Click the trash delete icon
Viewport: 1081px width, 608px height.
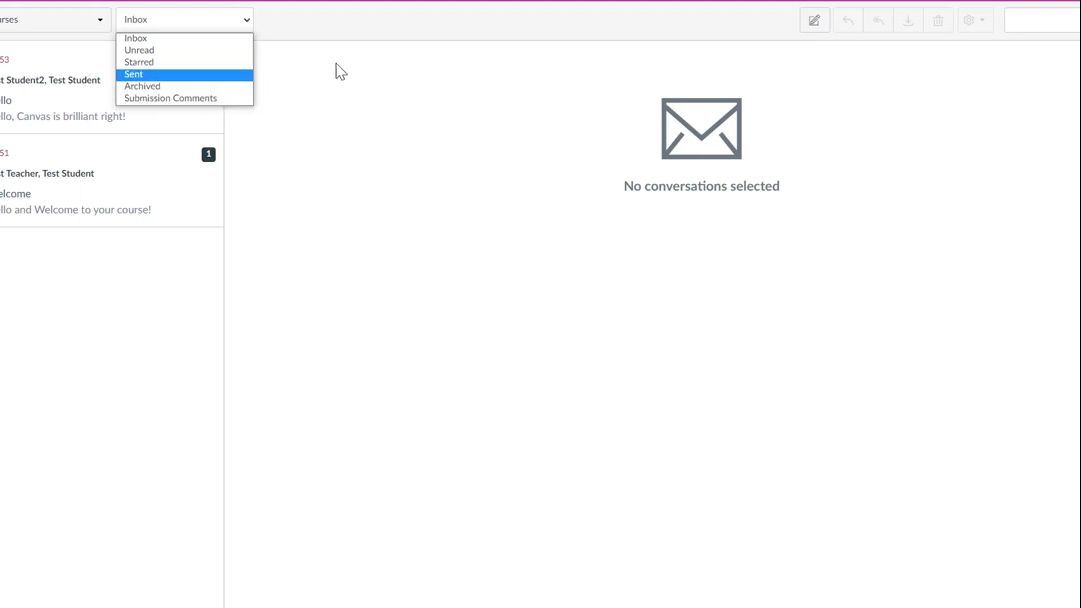click(x=938, y=20)
